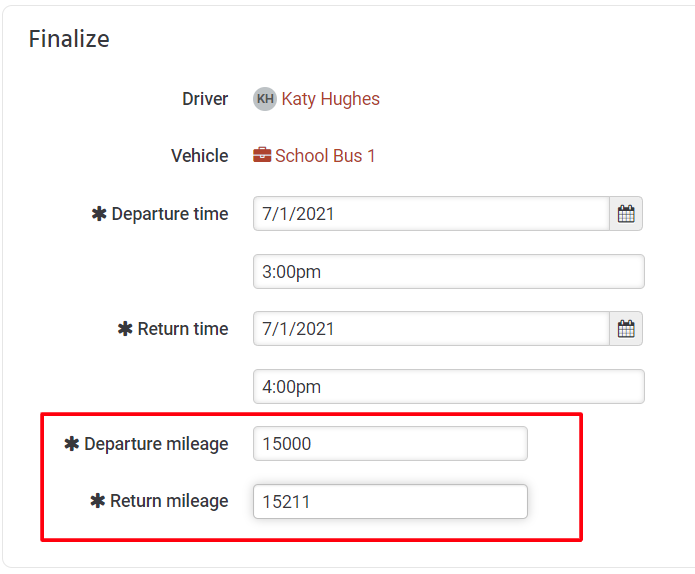Viewport: 695px width, 574px height.
Task: Click the Departure mileage input 15000
Action: (x=390, y=444)
